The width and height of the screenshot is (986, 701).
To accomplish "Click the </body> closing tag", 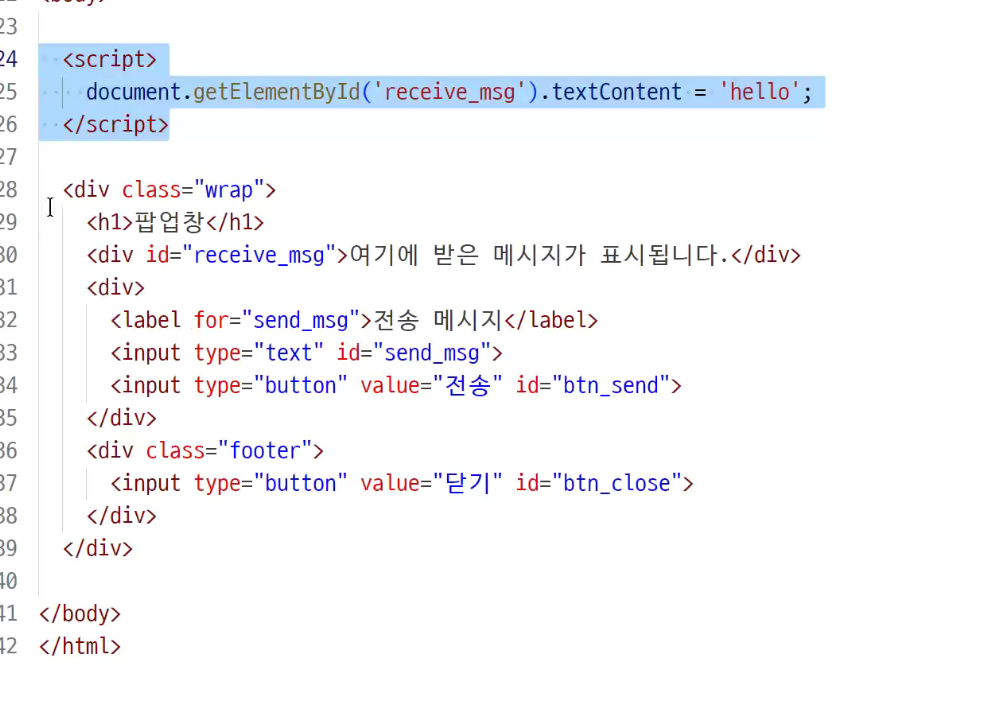I will coord(80,615).
